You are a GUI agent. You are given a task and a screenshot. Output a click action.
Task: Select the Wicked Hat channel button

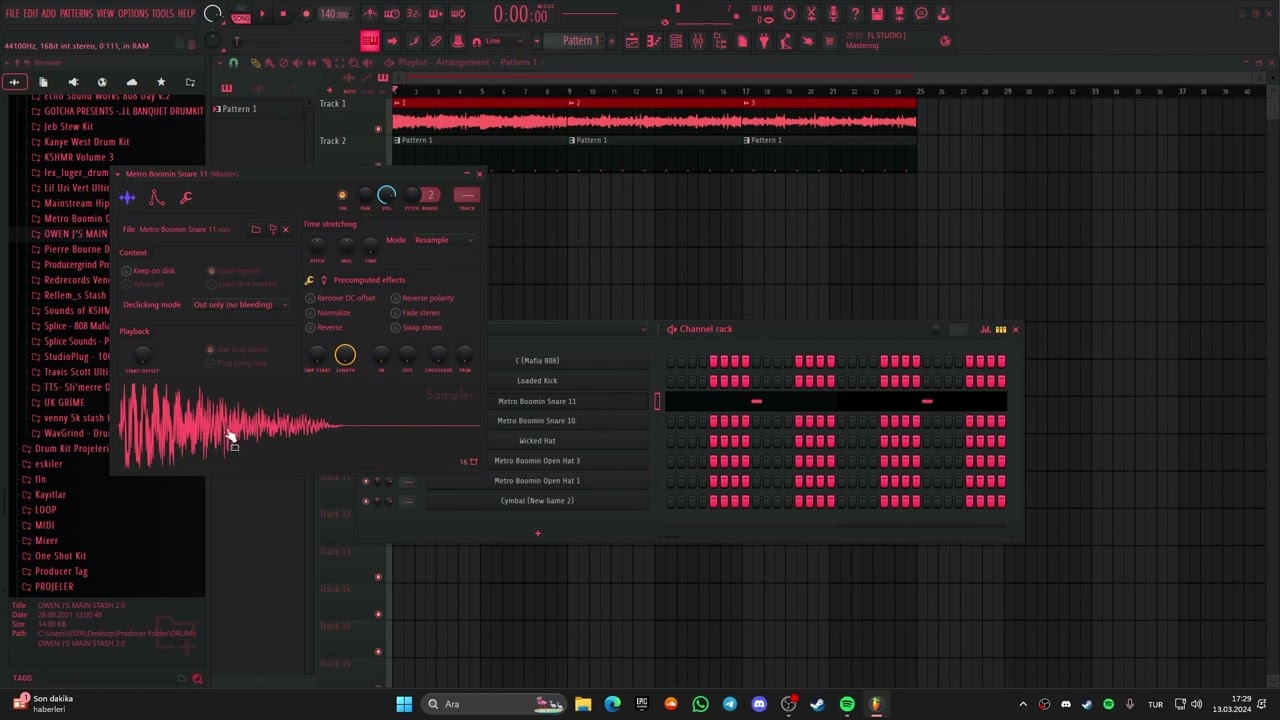tap(537, 441)
